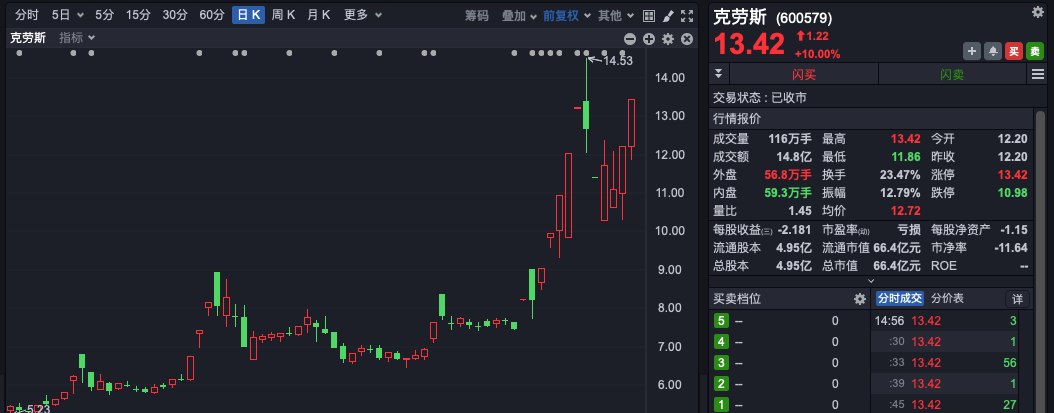Screen dimensions: 1054x413
Task: Click the right panel vertical scrollbar
Action: 1041,261
